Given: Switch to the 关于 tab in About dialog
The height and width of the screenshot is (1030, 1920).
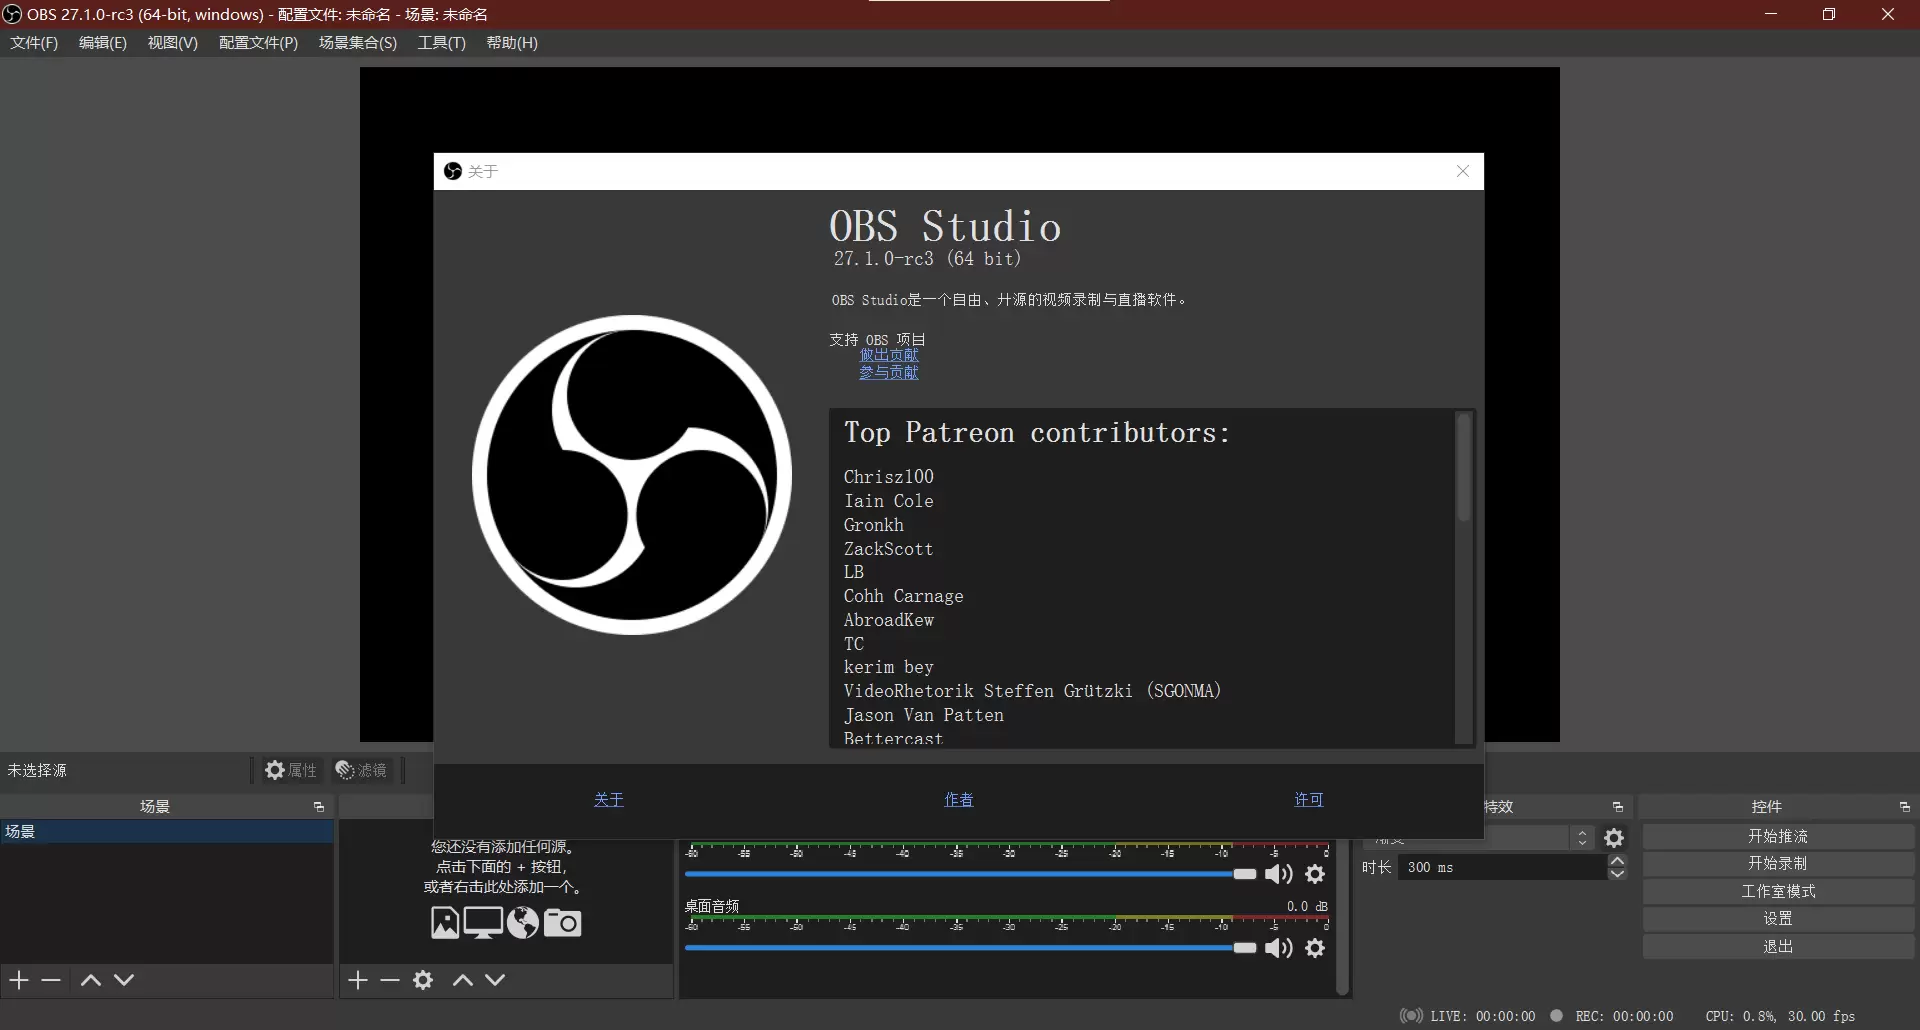Looking at the screenshot, I should pyautogui.click(x=609, y=800).
